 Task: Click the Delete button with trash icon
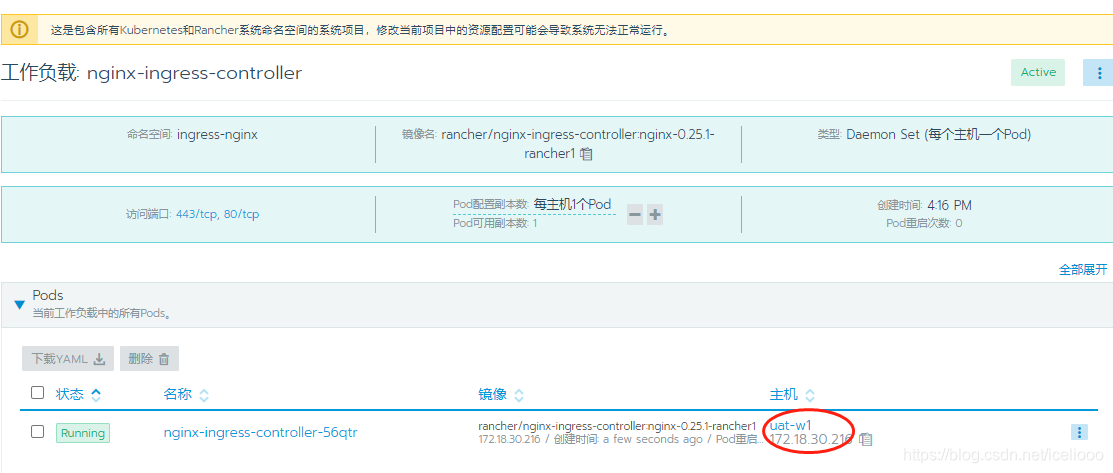tap(149, 359)
